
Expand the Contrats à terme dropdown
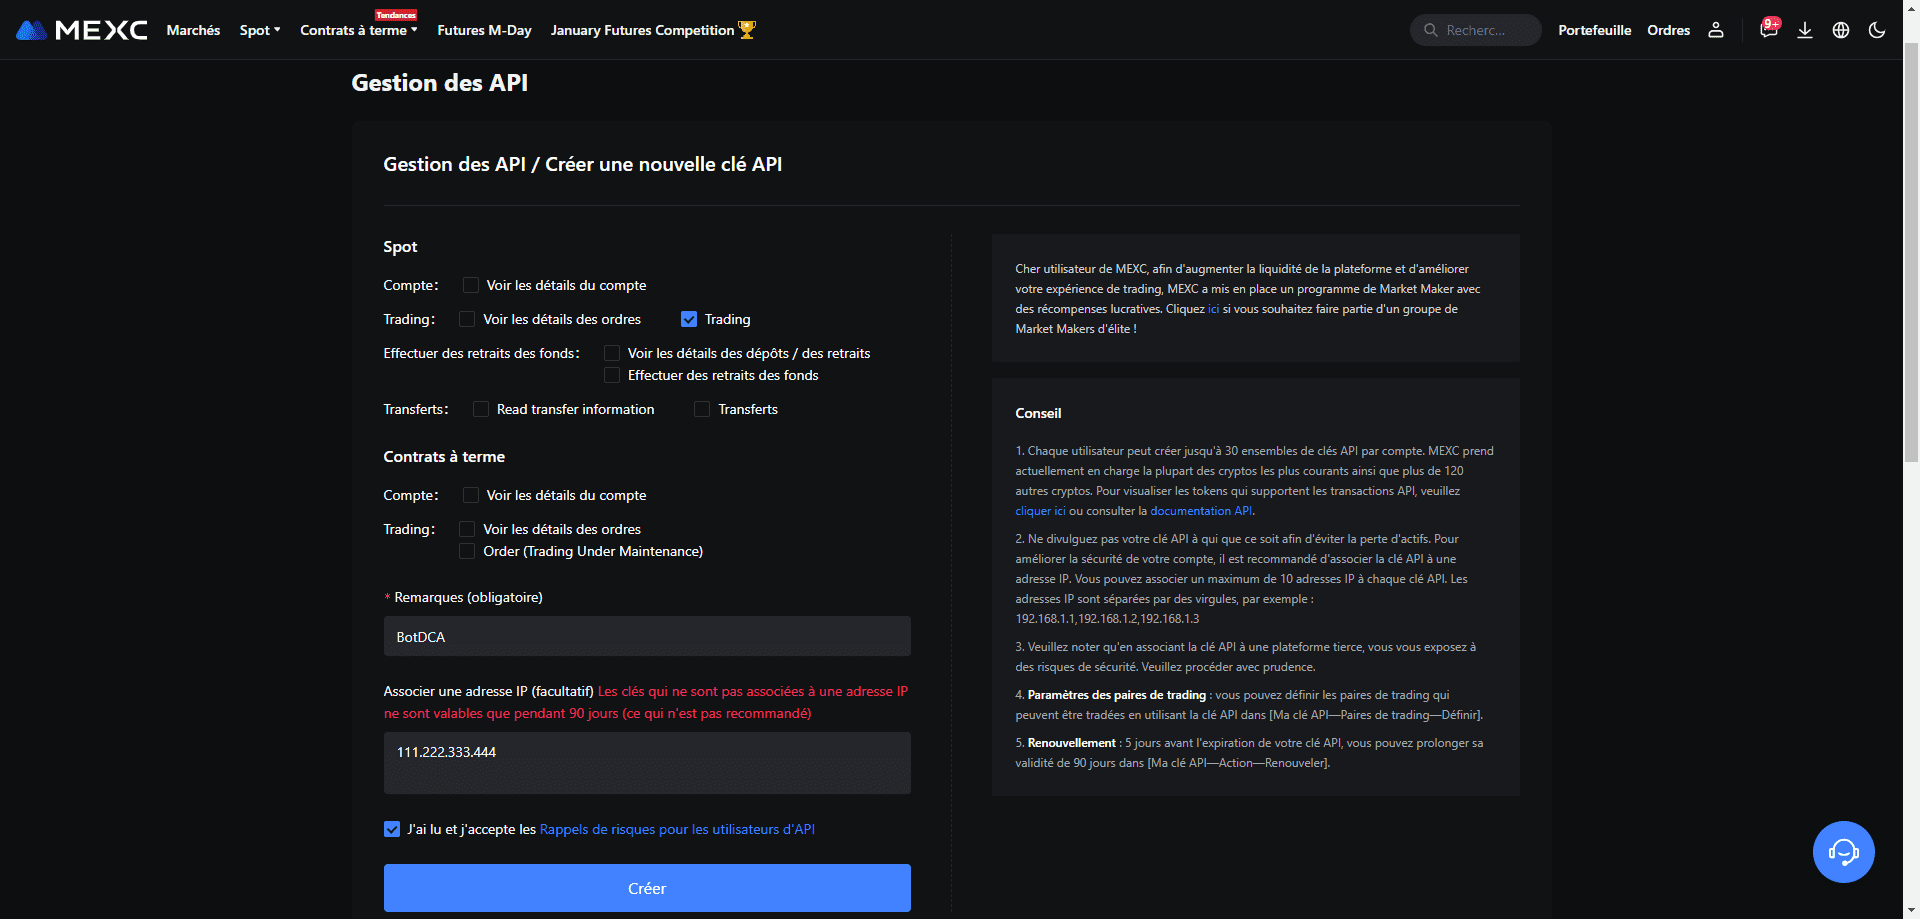358,31
